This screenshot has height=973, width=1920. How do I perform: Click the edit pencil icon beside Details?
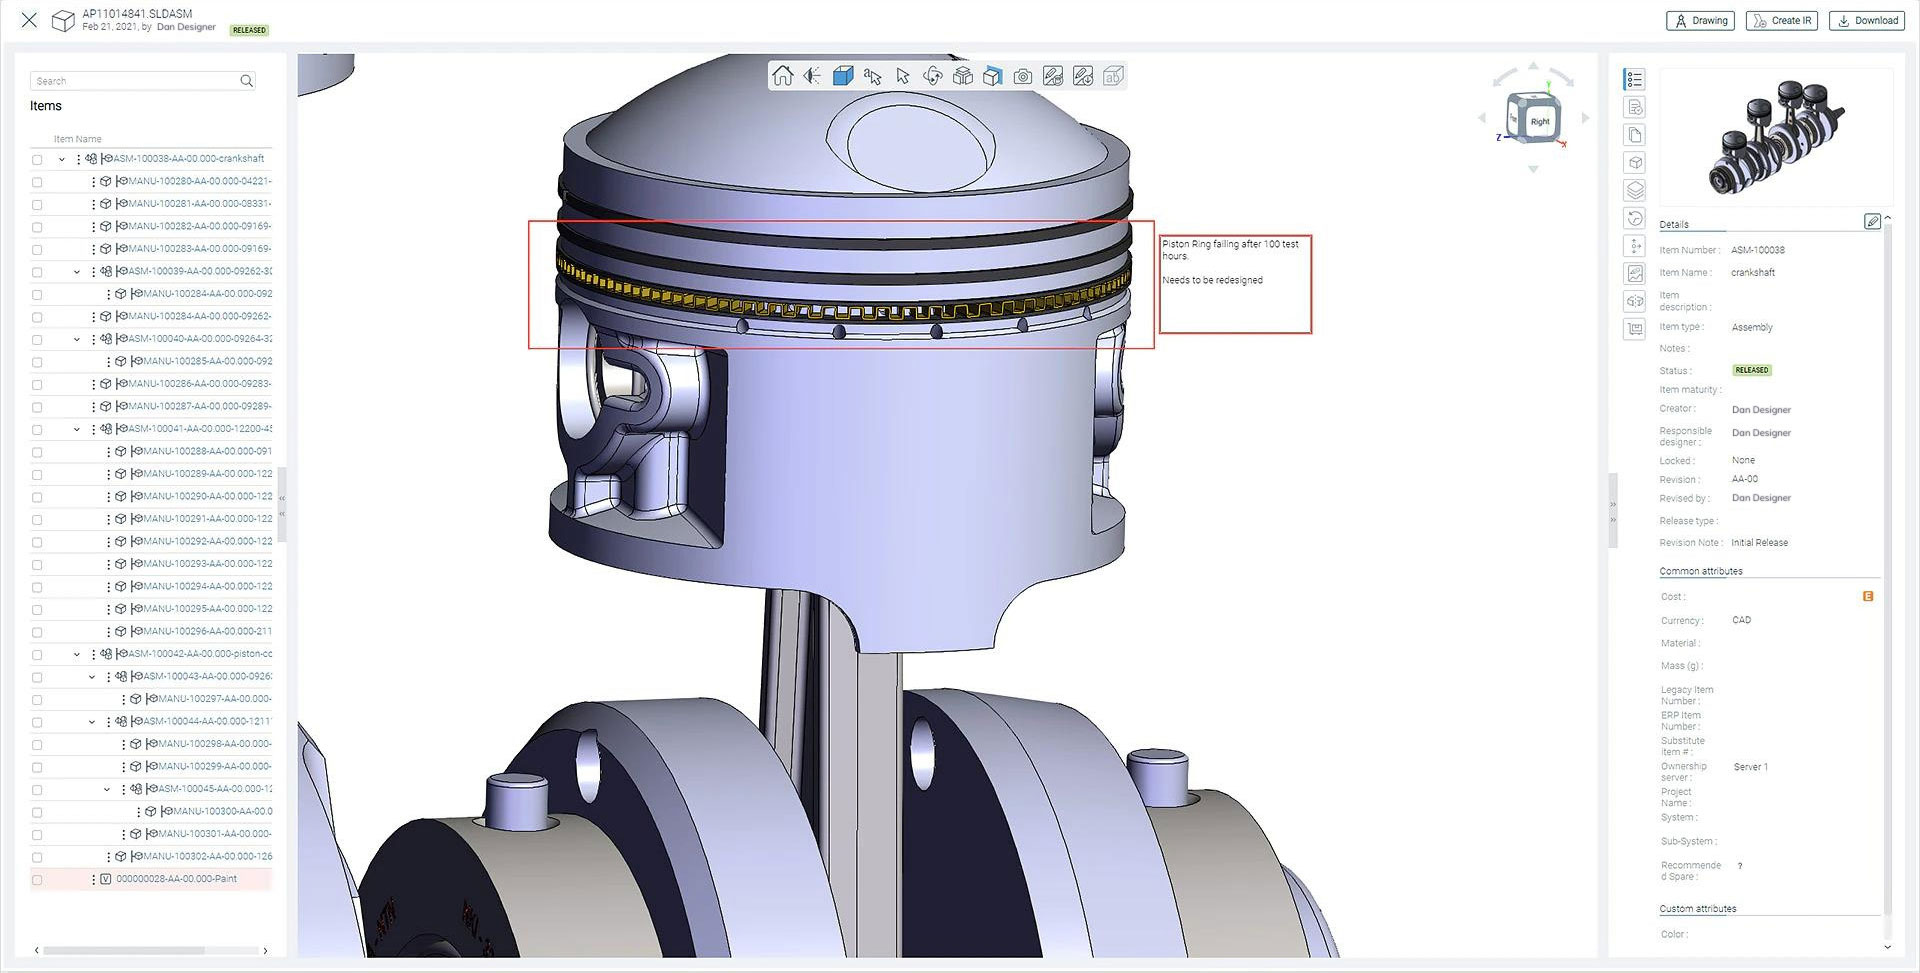[x=1872, y=221]
